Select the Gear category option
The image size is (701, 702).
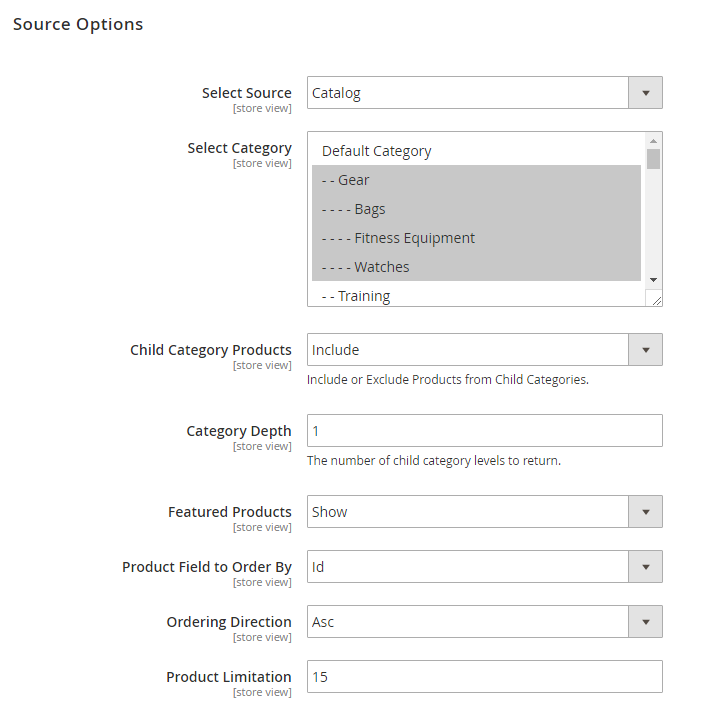[476, 180]
